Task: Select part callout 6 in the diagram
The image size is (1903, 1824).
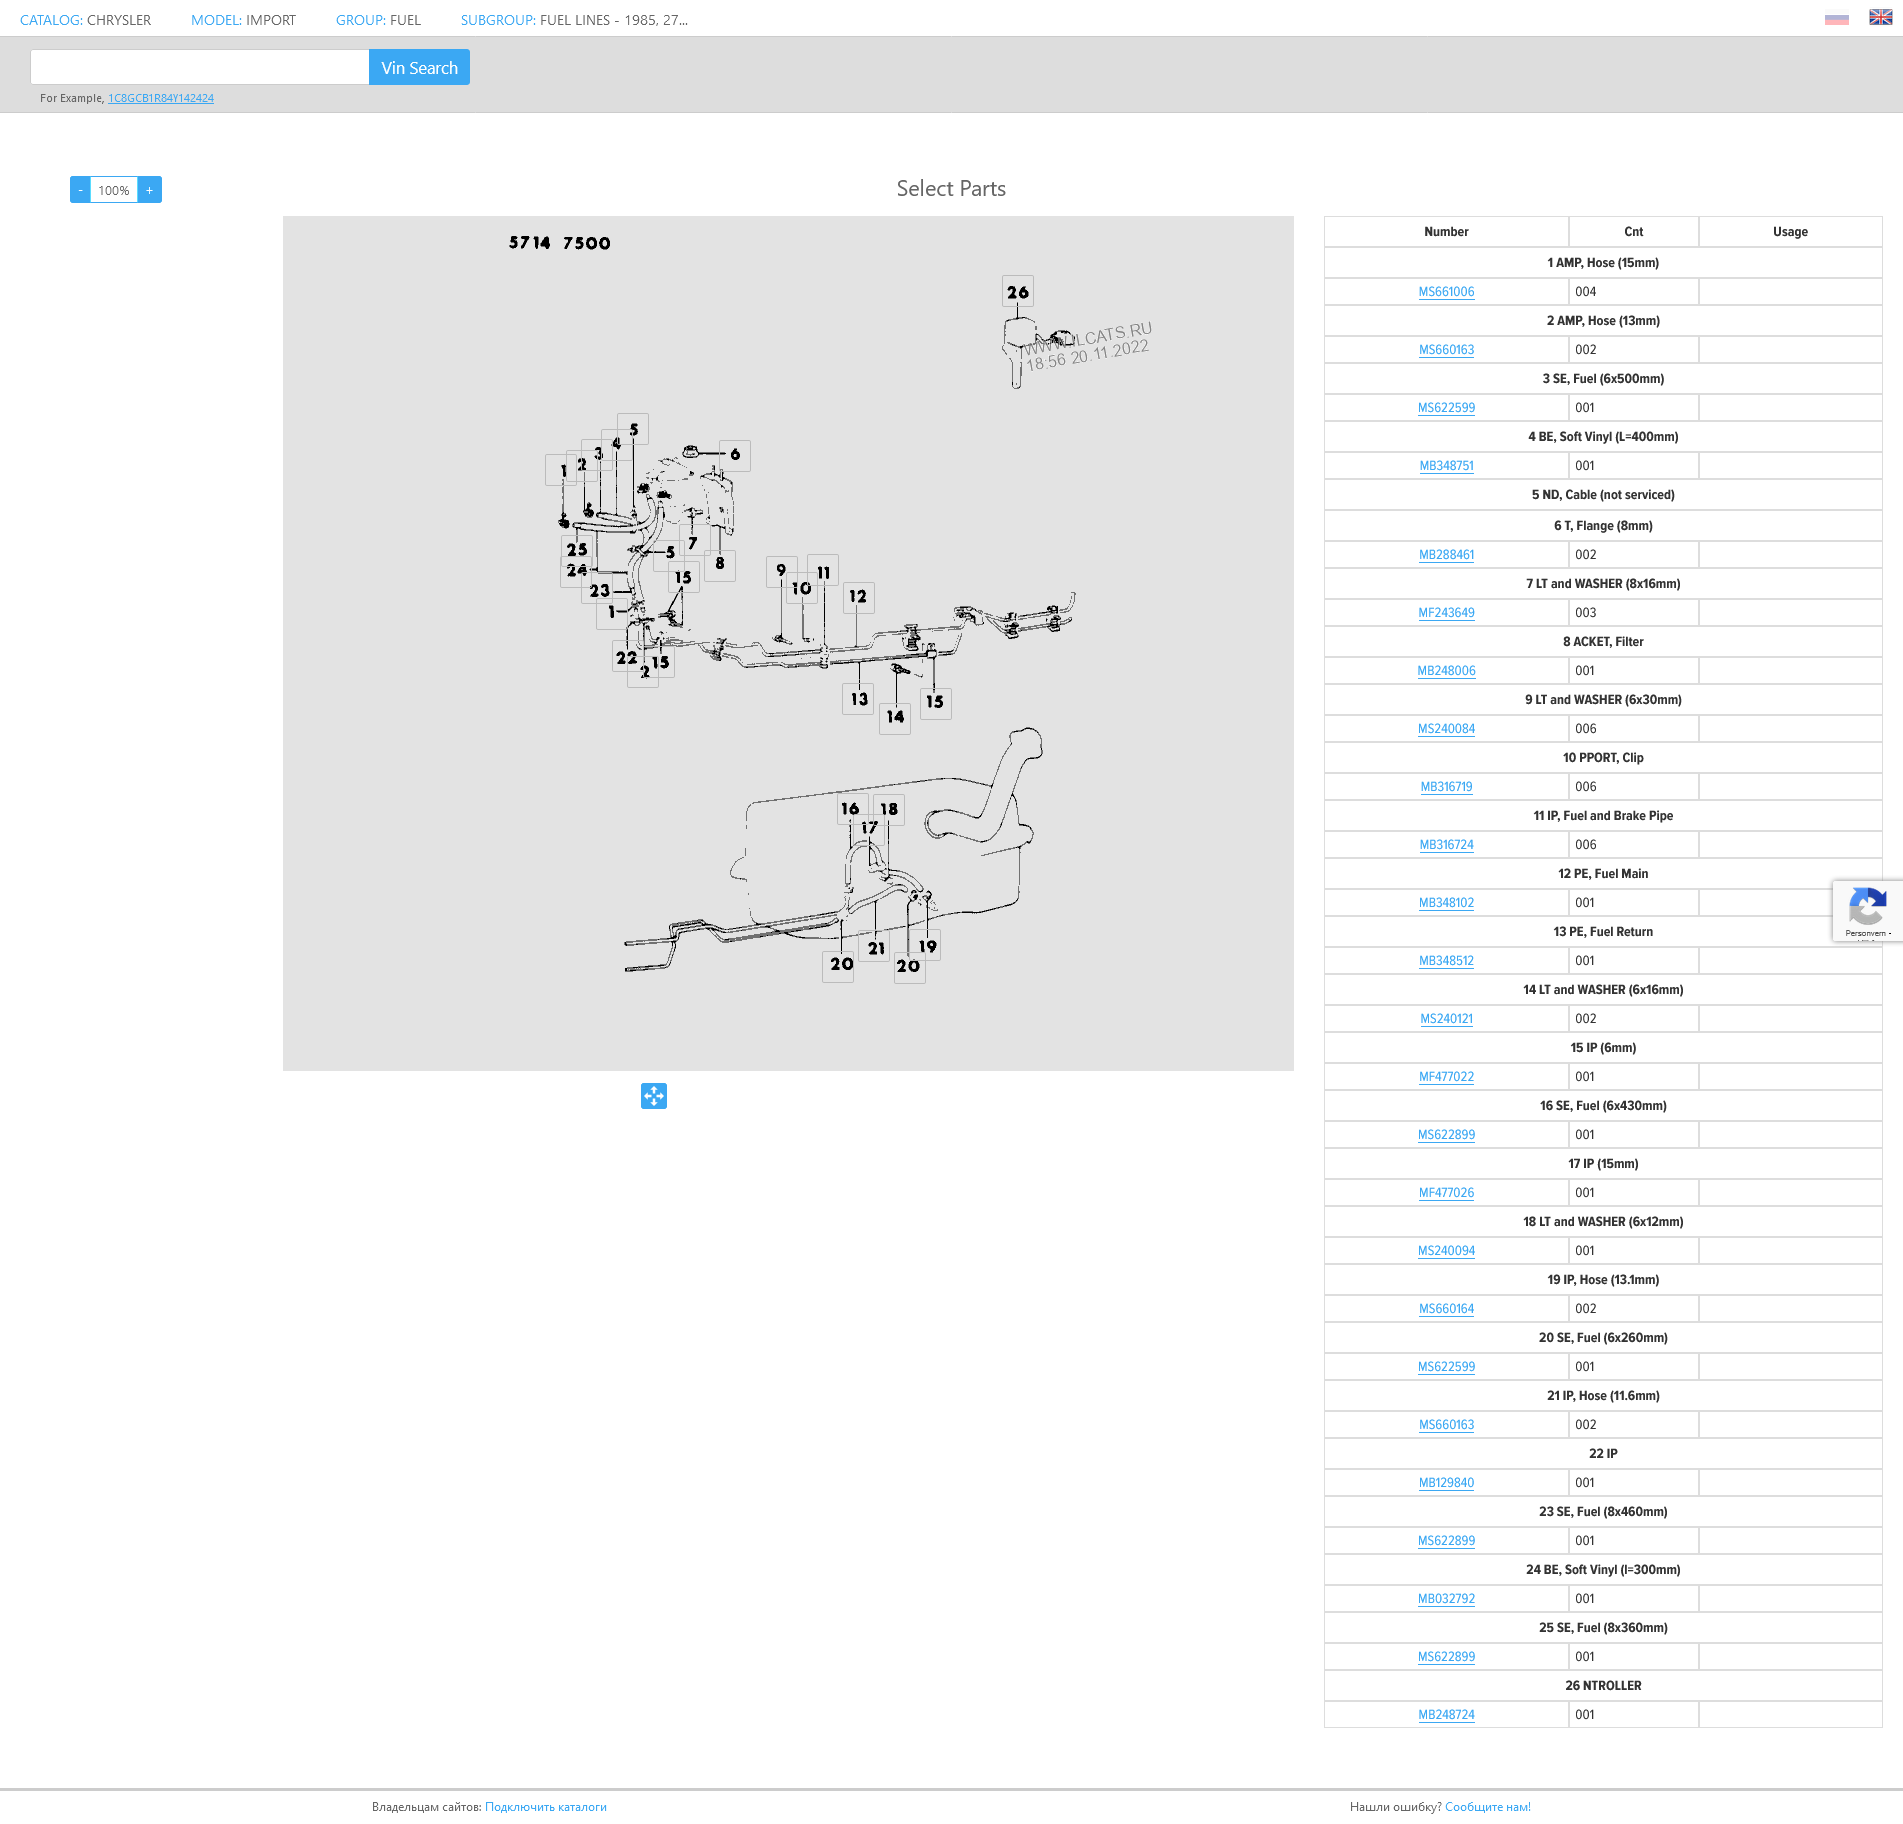Action: pyautogui.click(x=735, y=455)
